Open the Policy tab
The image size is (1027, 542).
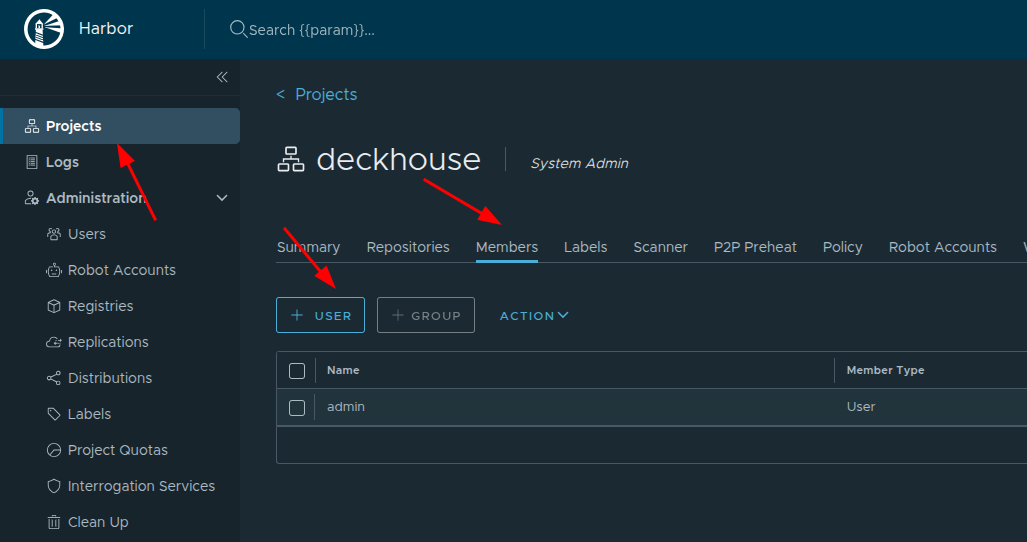pos(842,247)
